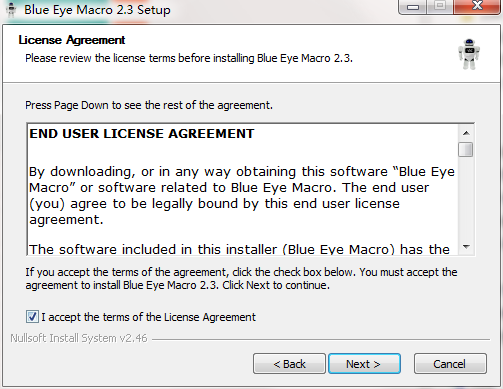Click the License Agreement header title
The width and height of the screenshot is (503, 389).
[x=72, y=40]
